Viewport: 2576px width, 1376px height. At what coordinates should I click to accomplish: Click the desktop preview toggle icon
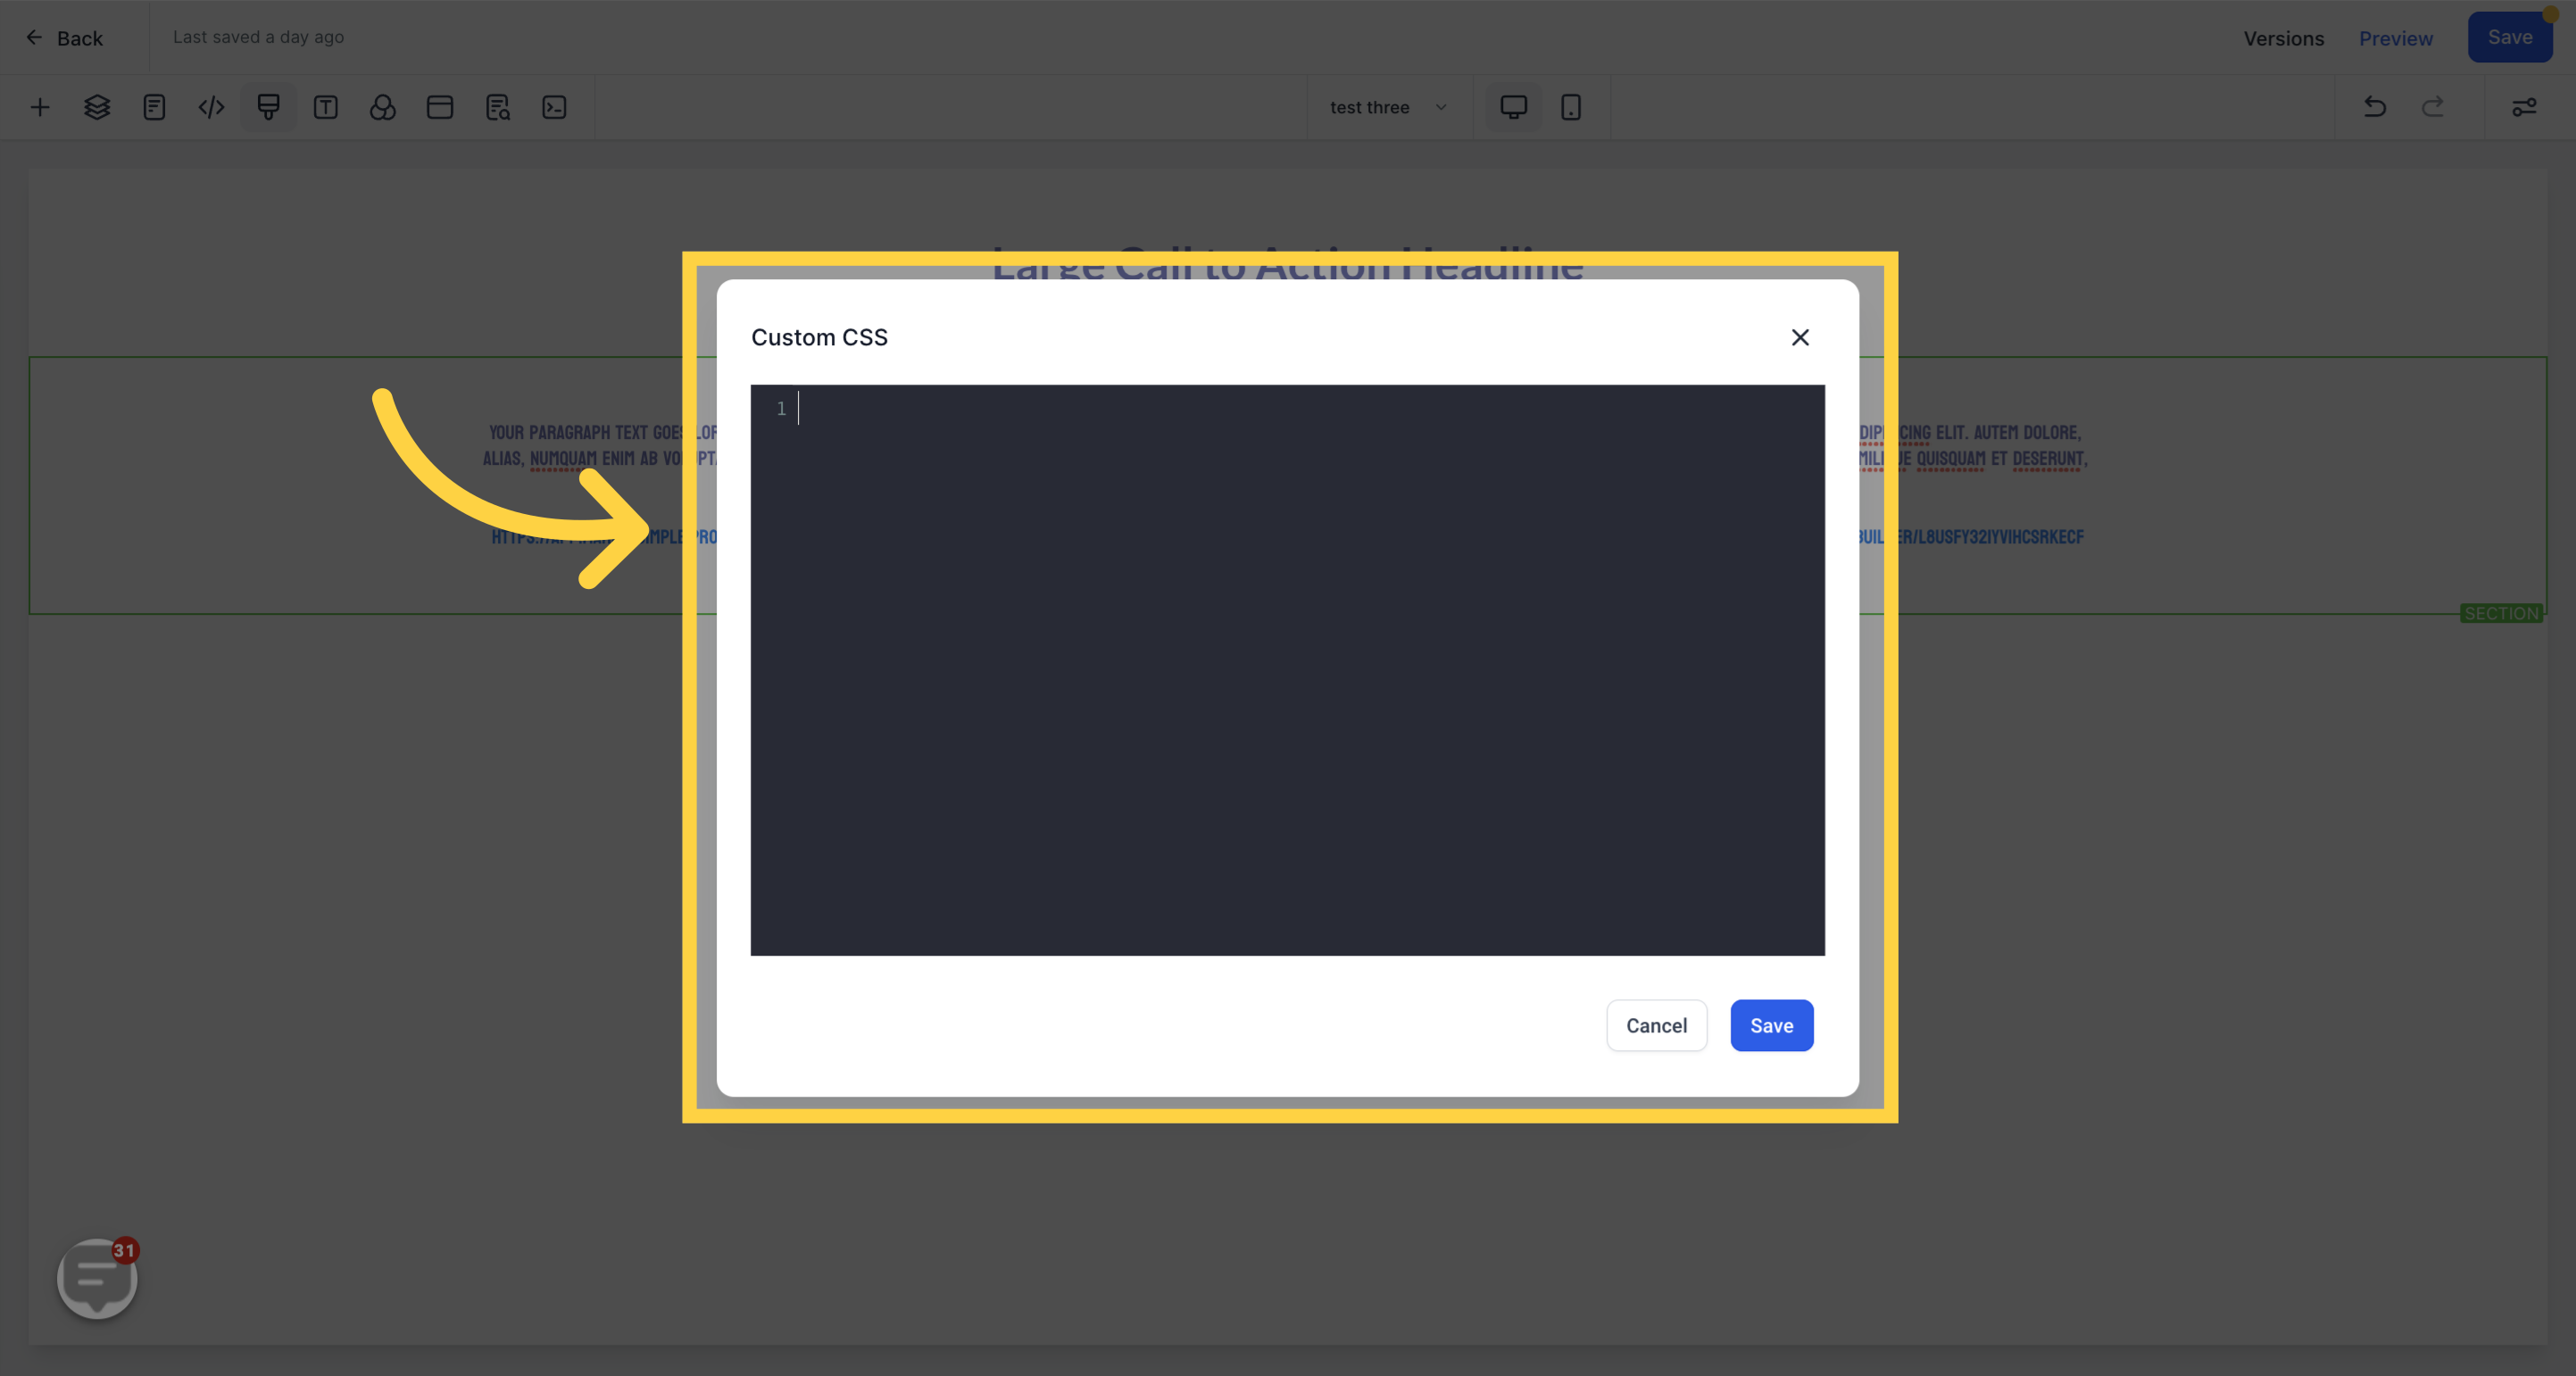1513,105
